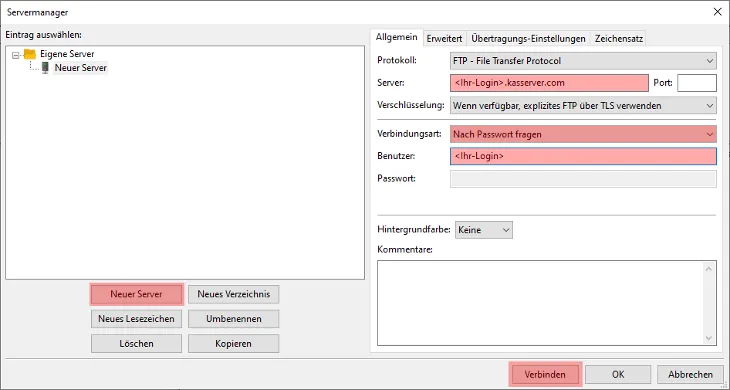Click the Neuer Server server icon

click(45, 68)
